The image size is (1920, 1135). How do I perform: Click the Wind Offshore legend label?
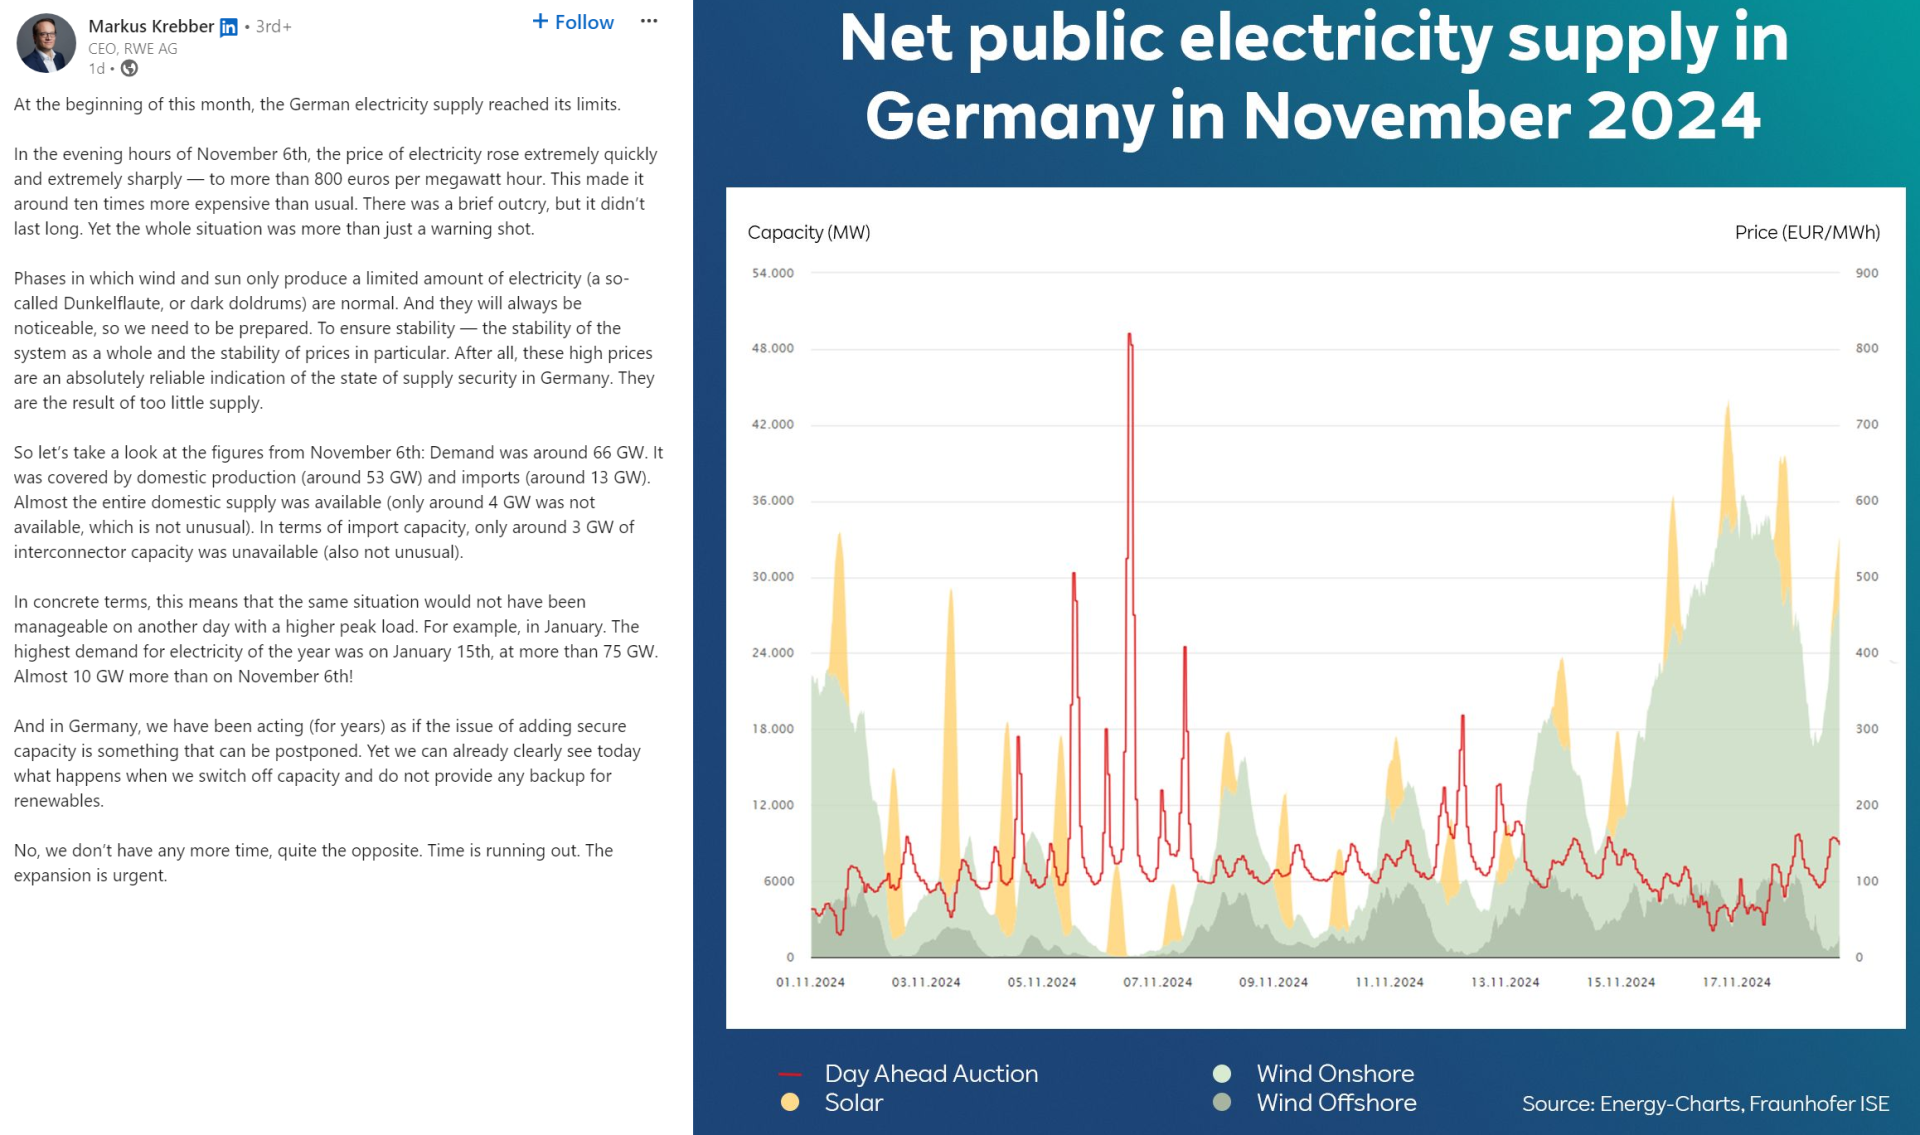tap(1336, 1102)
